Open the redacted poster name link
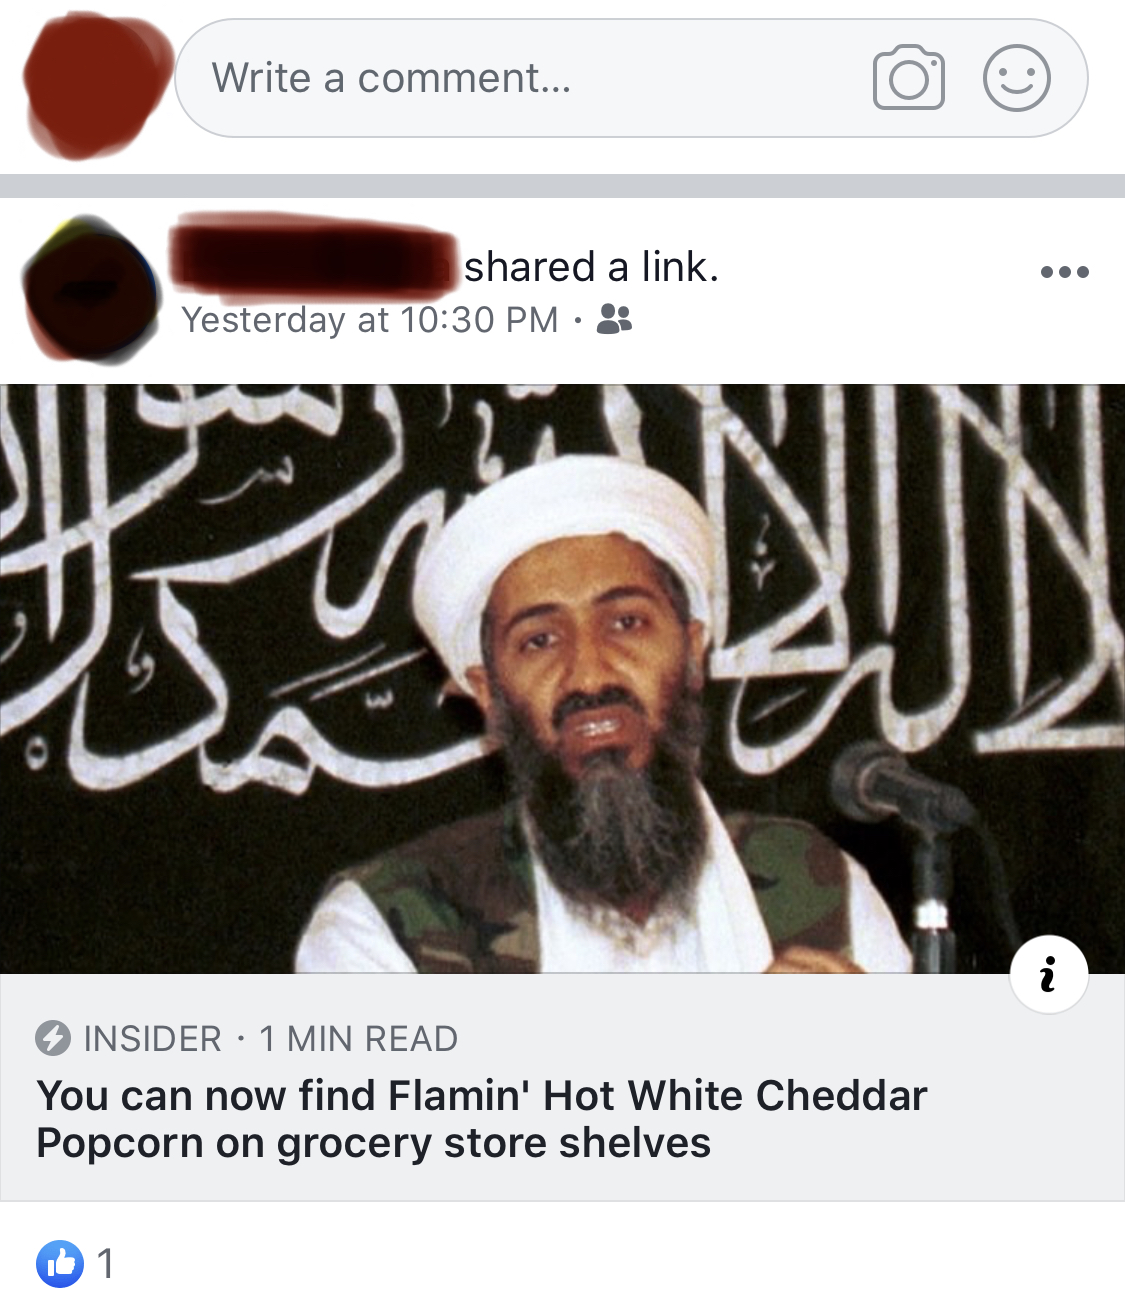This screenshot has width=1125, height=1302. point(314,258)
